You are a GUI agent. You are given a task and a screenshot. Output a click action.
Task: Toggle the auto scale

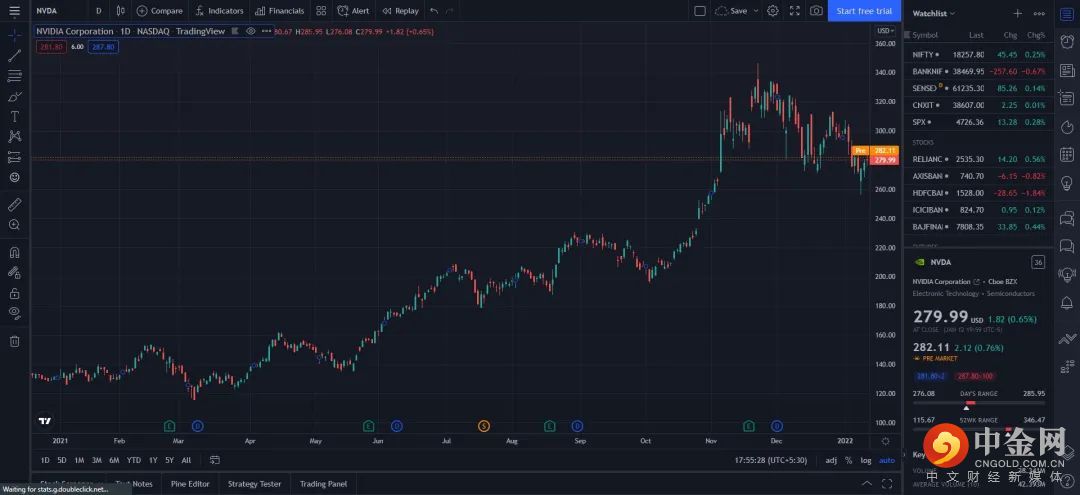pyautogui.click(x=887, y=460)
